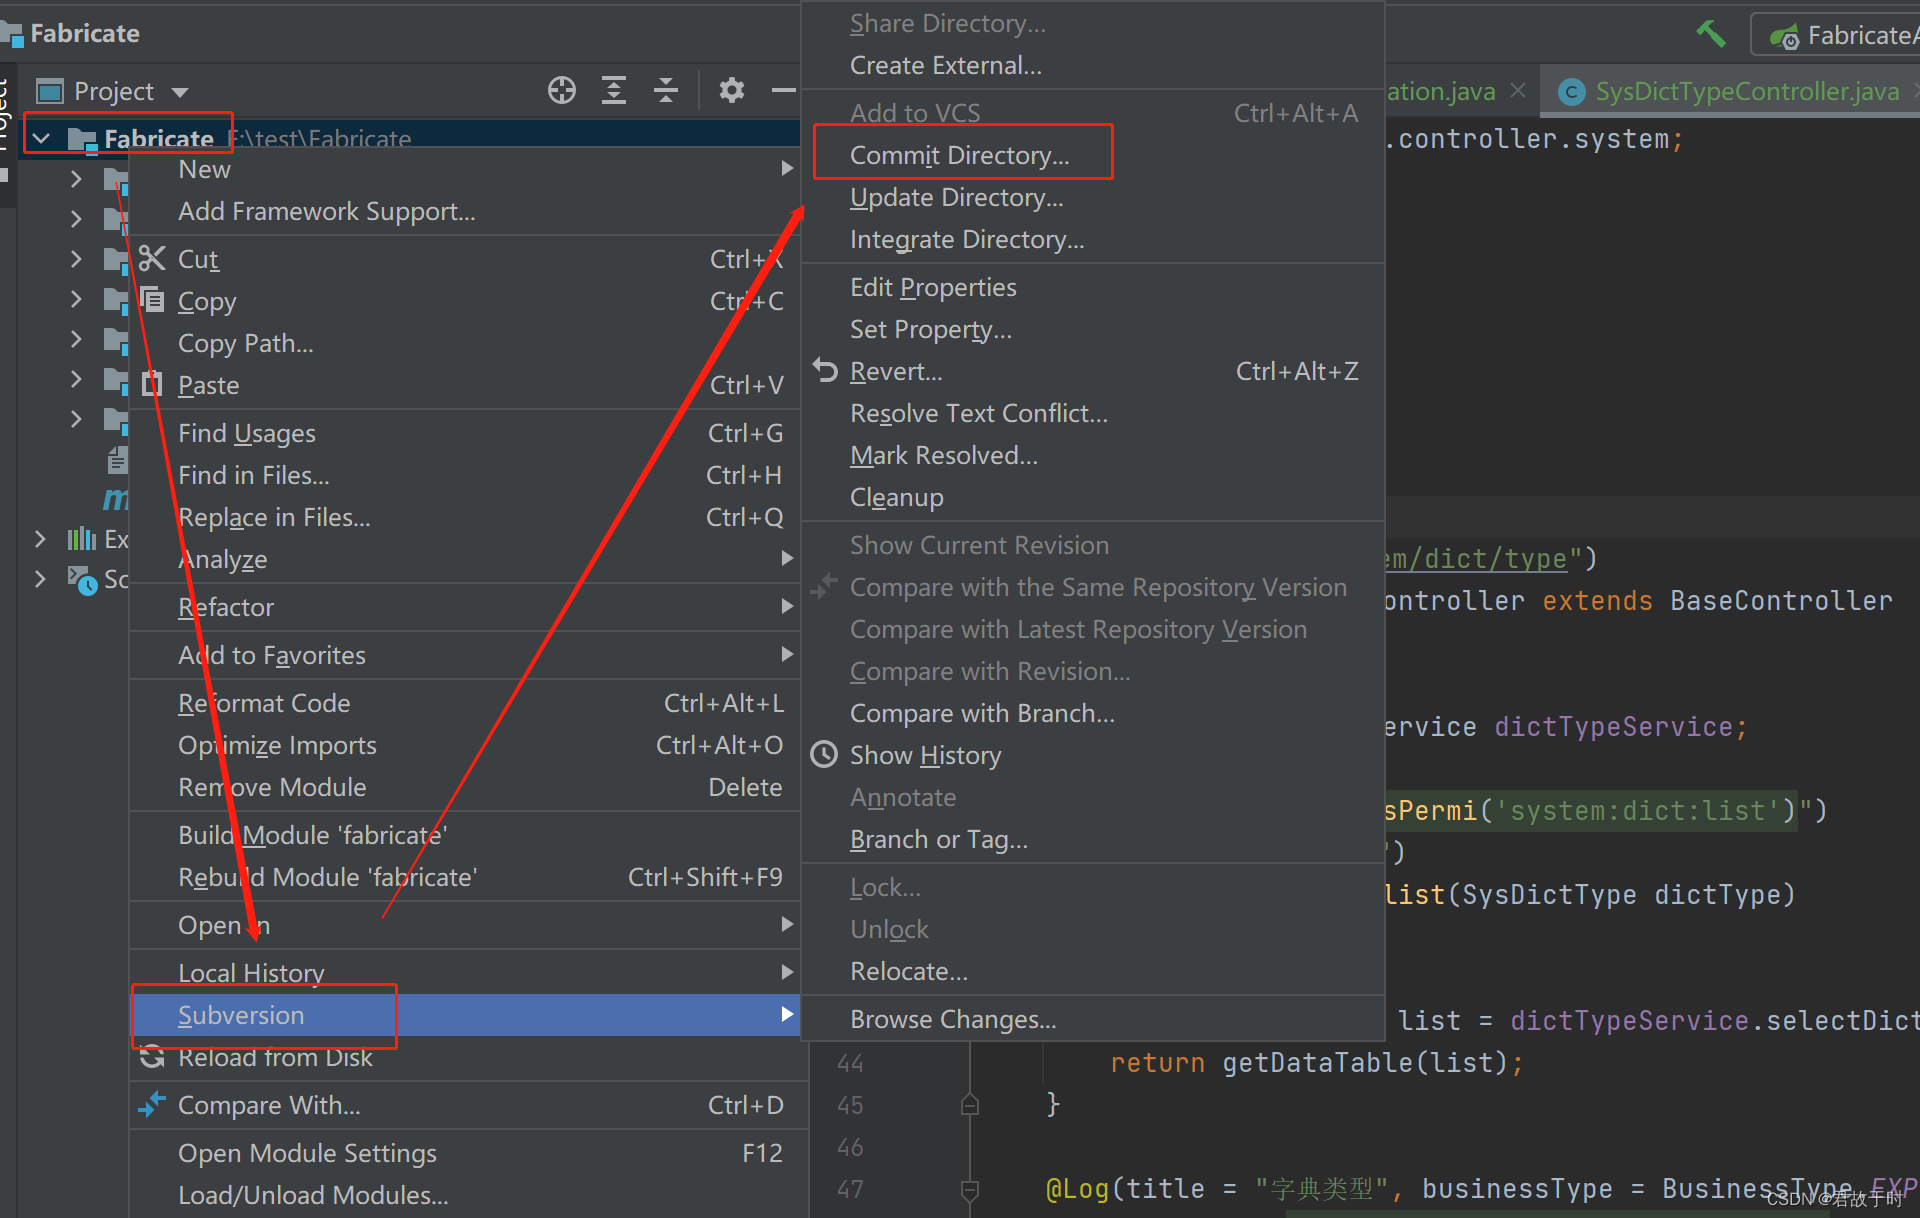Image resolution: width=1920 pixels, height=1218 pixels.
Task: Click the locate/select opened file target icon
Action: pos(562,91)
